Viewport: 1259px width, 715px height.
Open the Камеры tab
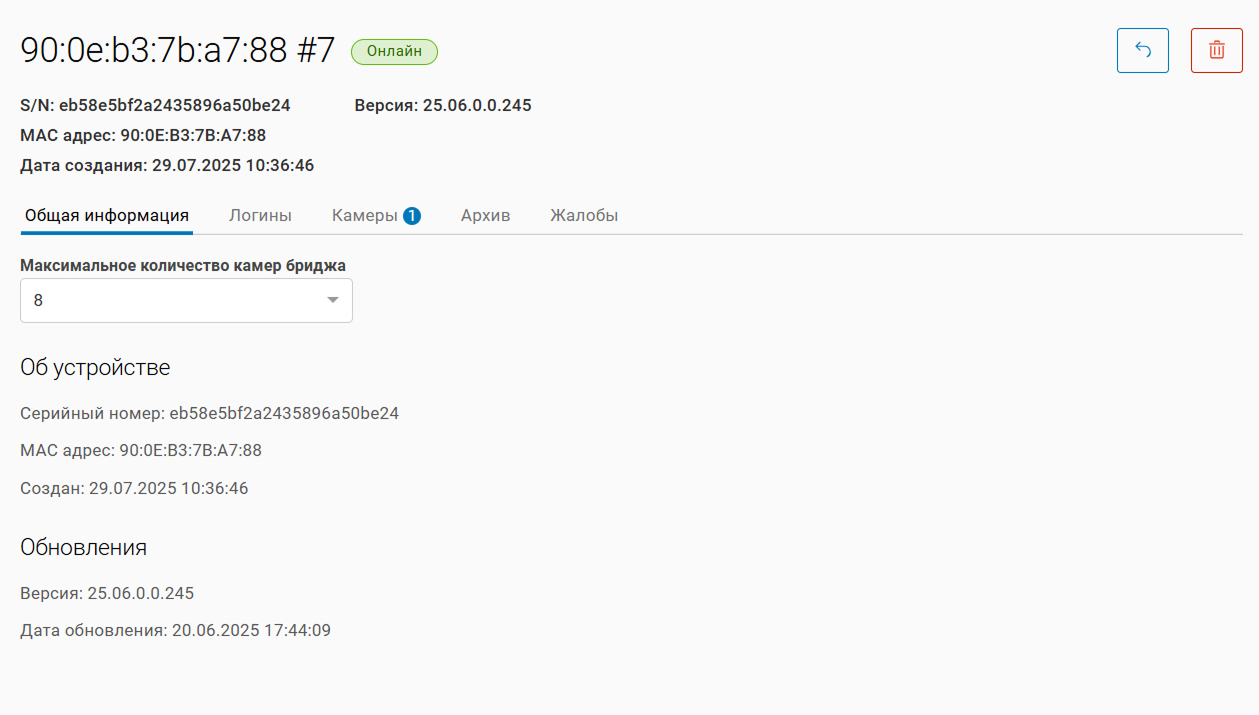(x=365, y=216)
